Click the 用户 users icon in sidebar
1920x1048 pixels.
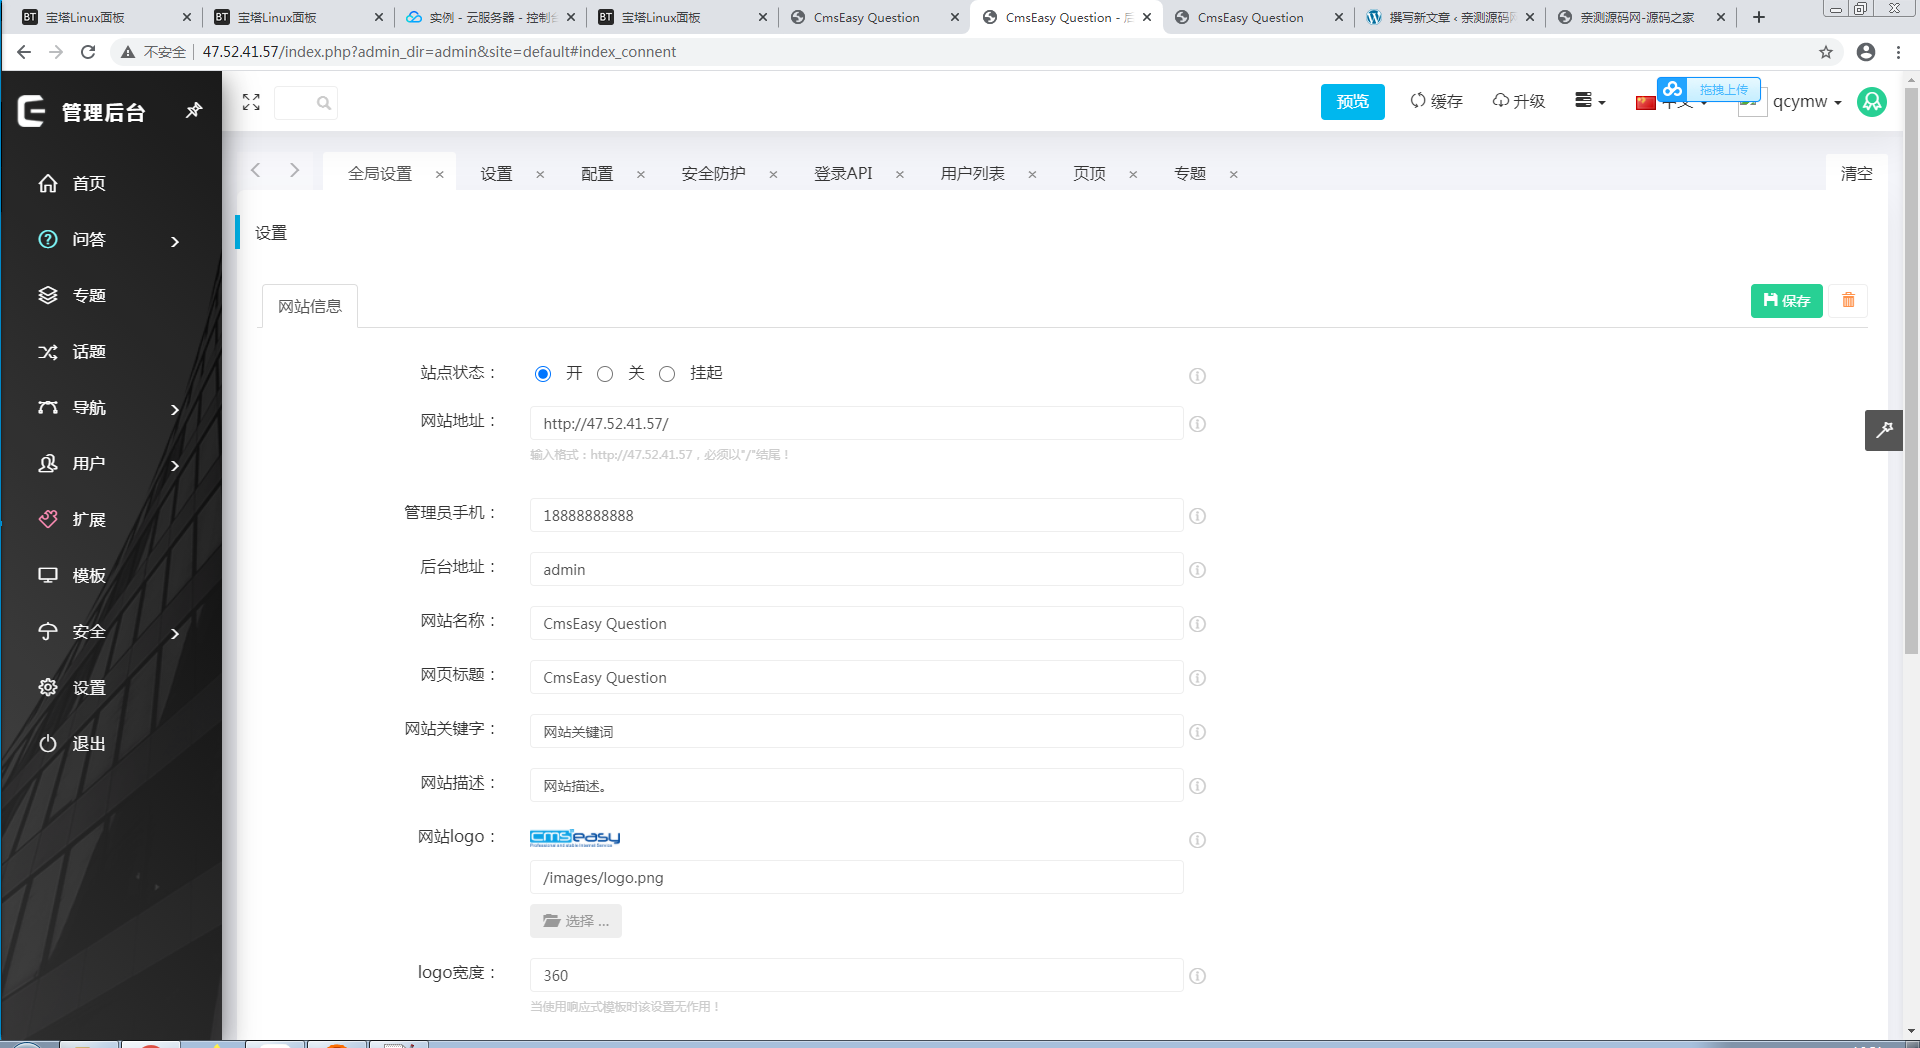pos(48,463)
